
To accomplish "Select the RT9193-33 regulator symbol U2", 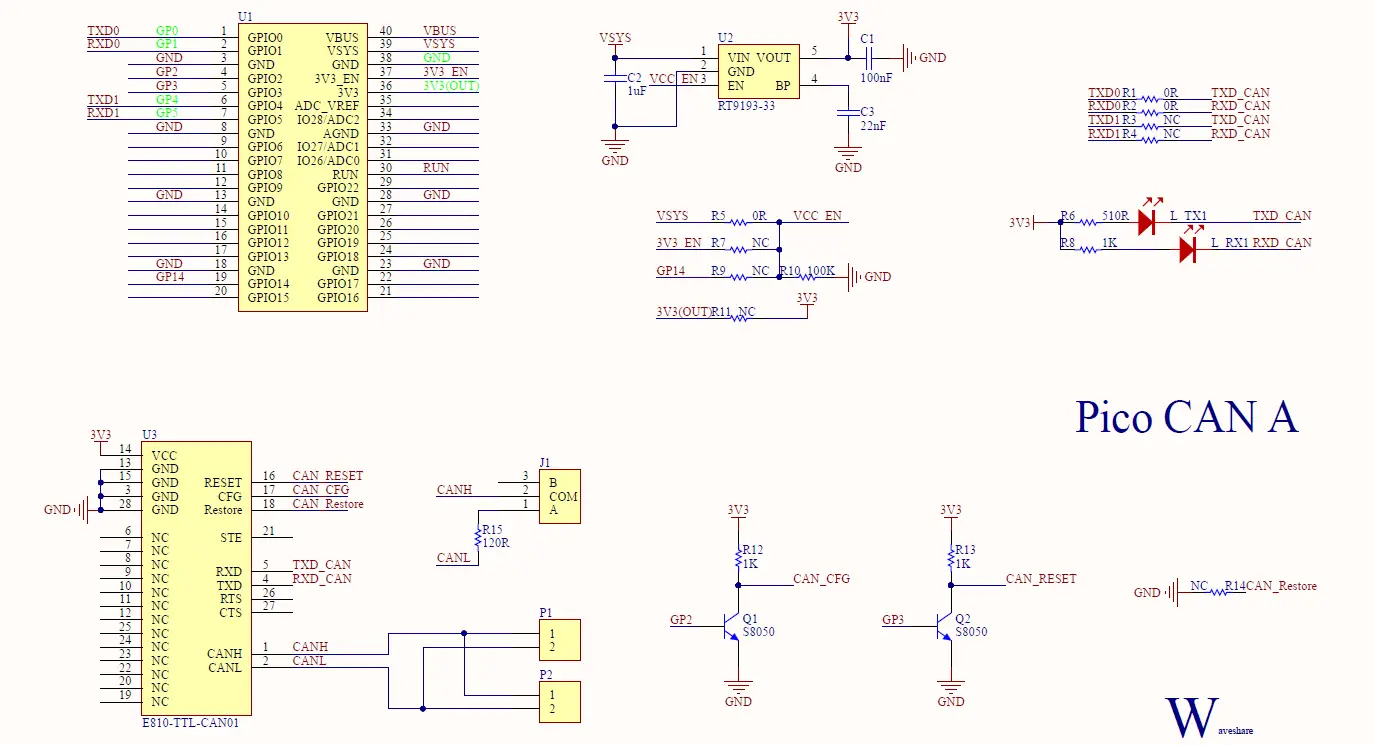I will pyautogui.click(x=758, y=71).
